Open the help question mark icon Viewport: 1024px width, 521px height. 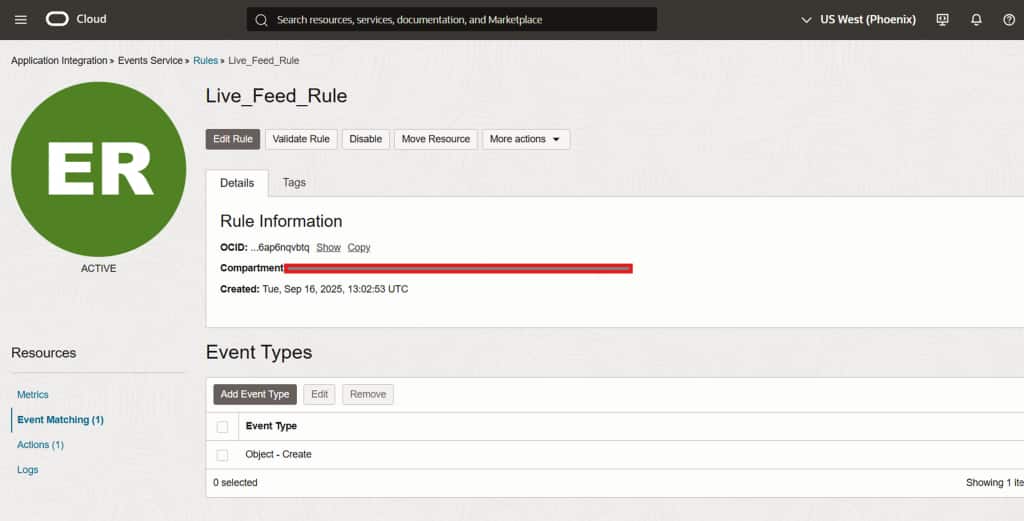tap(1008, 20)
